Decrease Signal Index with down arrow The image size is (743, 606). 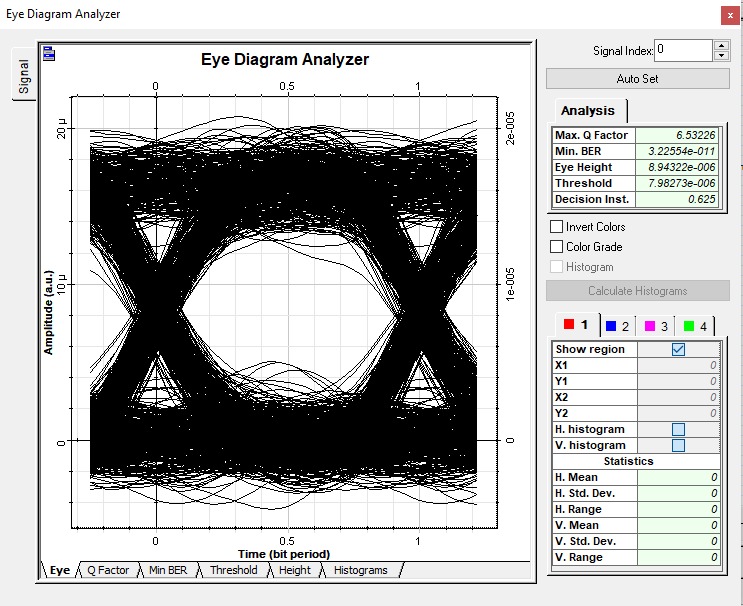(x=721, y=55)
